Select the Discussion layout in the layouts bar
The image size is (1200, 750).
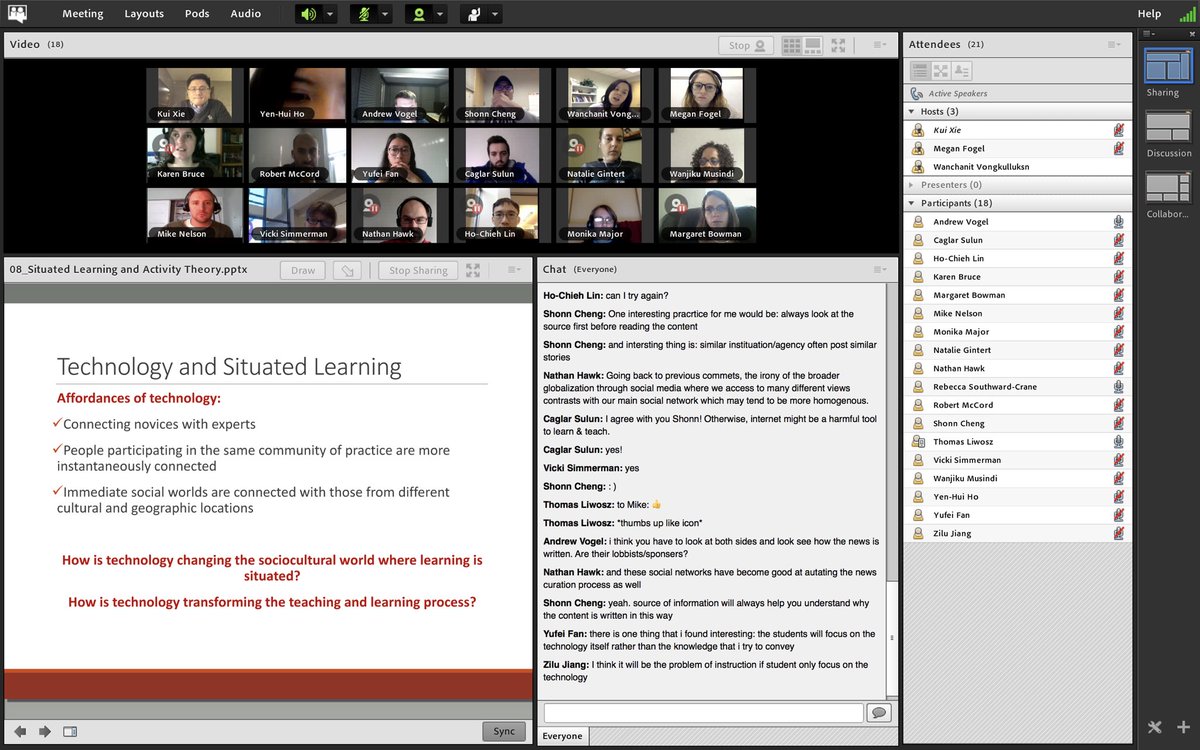1166,128
